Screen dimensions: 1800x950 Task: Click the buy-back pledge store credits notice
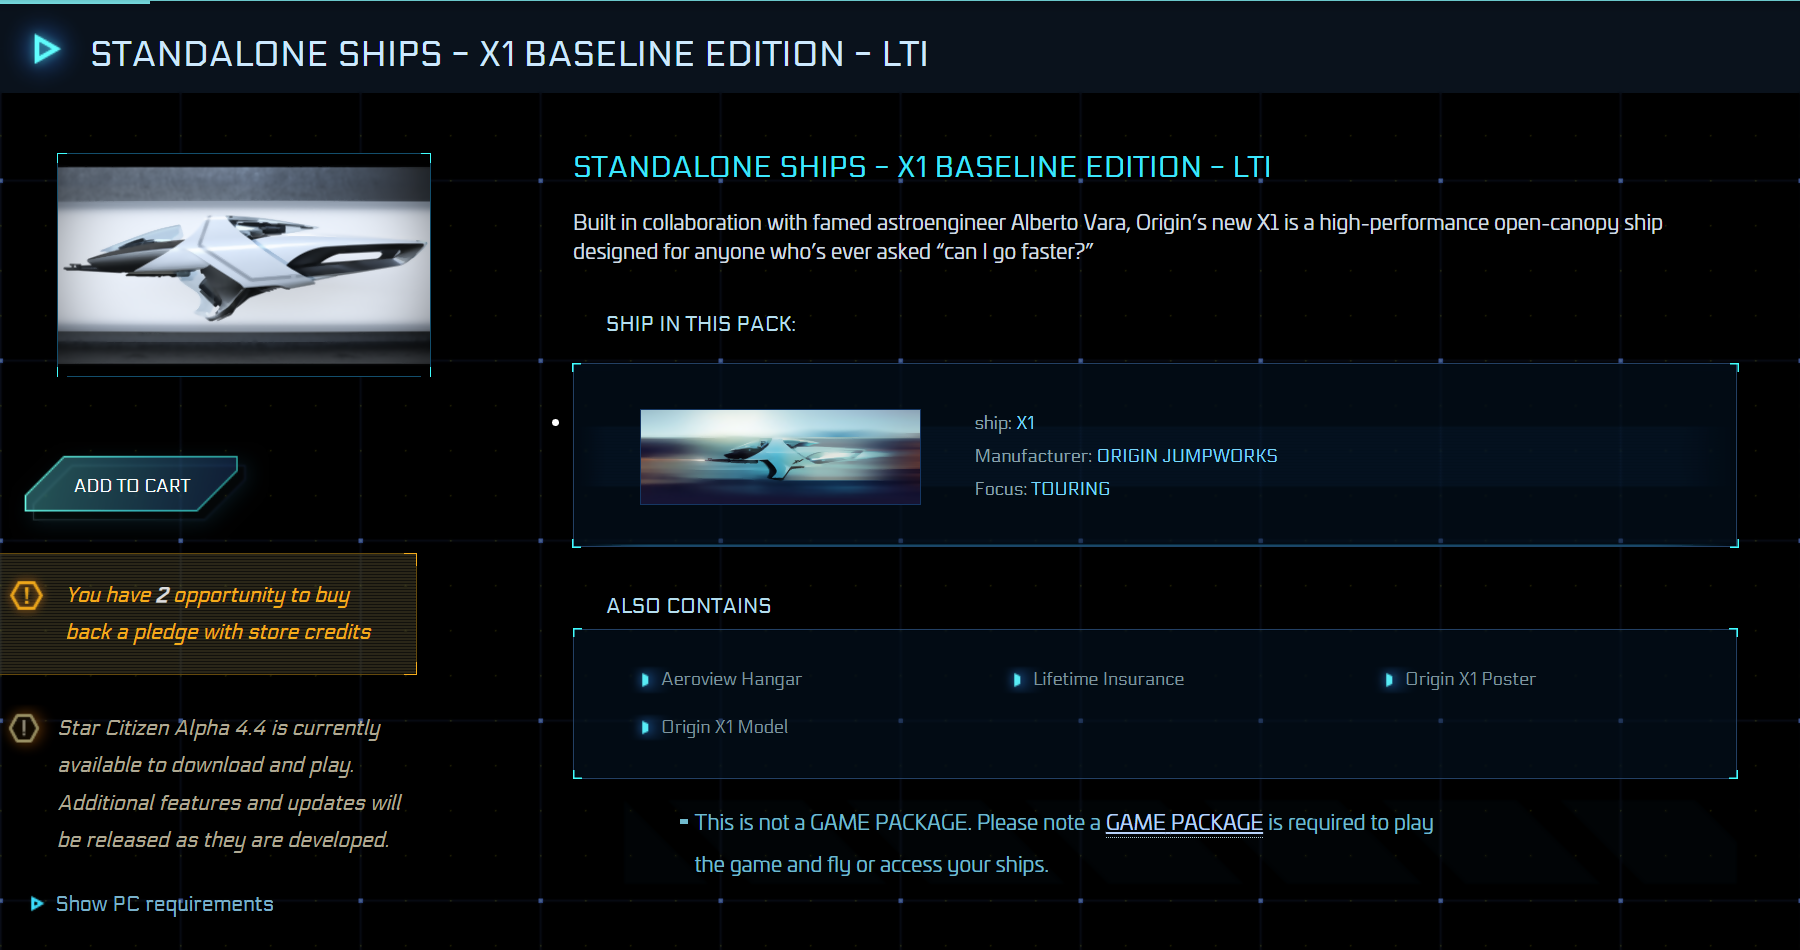218,614
